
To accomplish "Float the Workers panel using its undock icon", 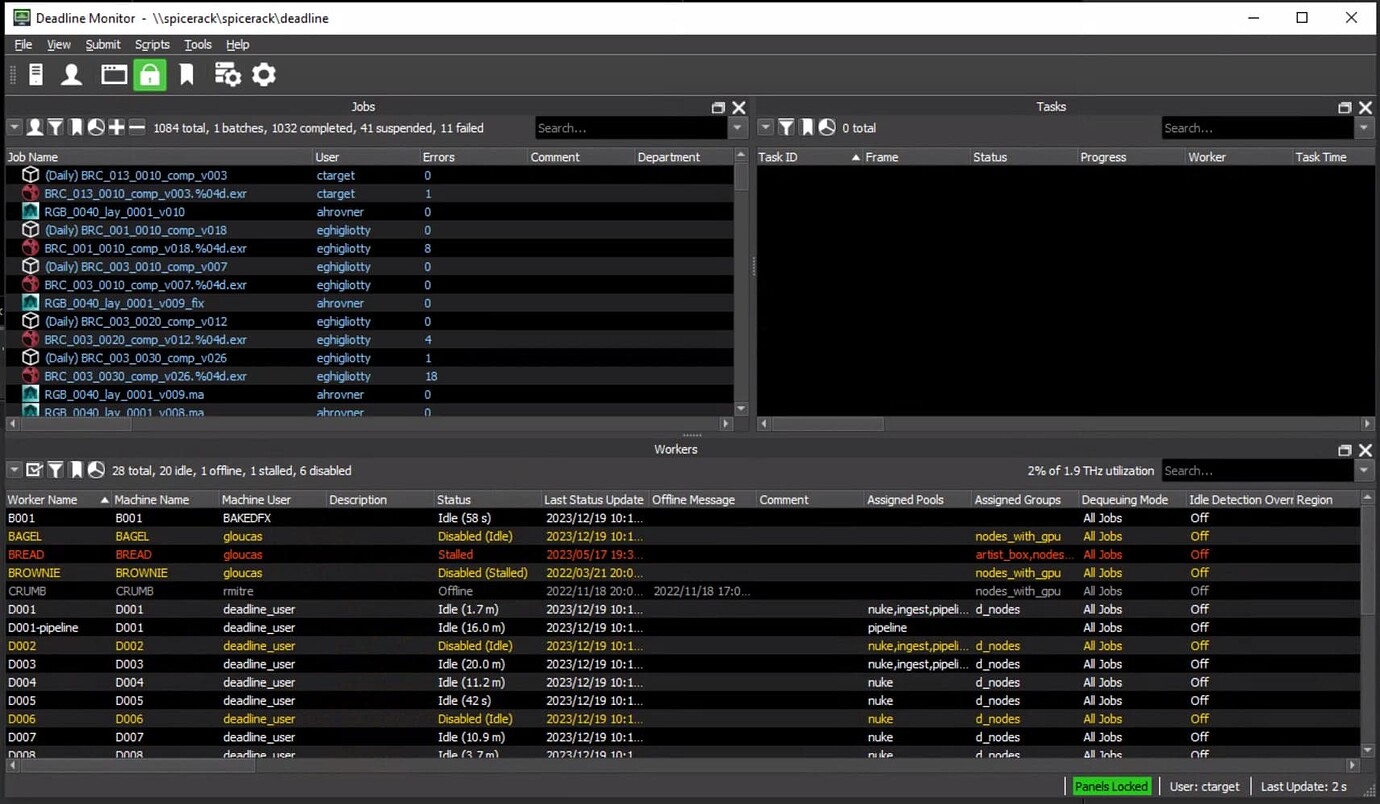I will pos(1345,451).
